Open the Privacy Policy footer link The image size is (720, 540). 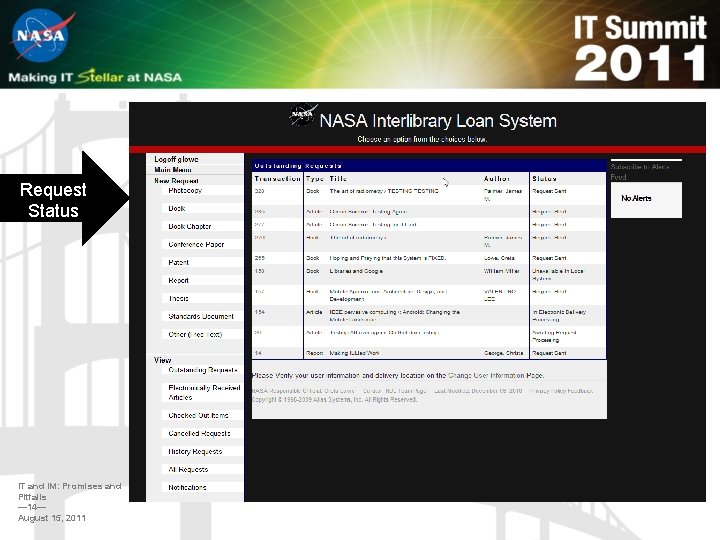point(548,391)
